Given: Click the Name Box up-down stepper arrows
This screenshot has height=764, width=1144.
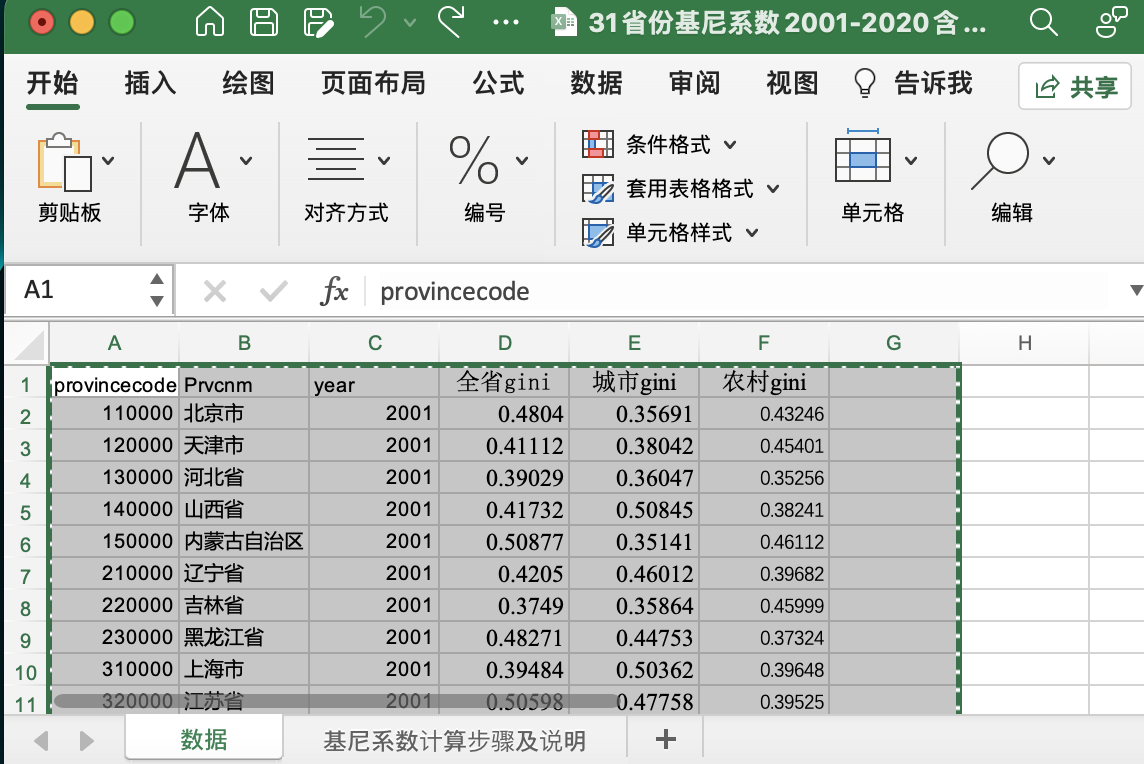Looking at the screenshot, I should tap(157, 290).
